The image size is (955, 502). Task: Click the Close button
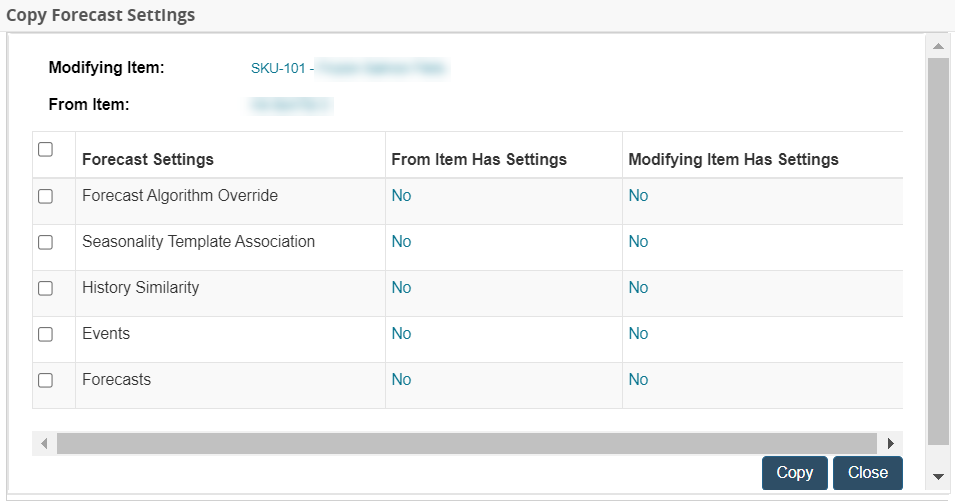pos(867,473)
